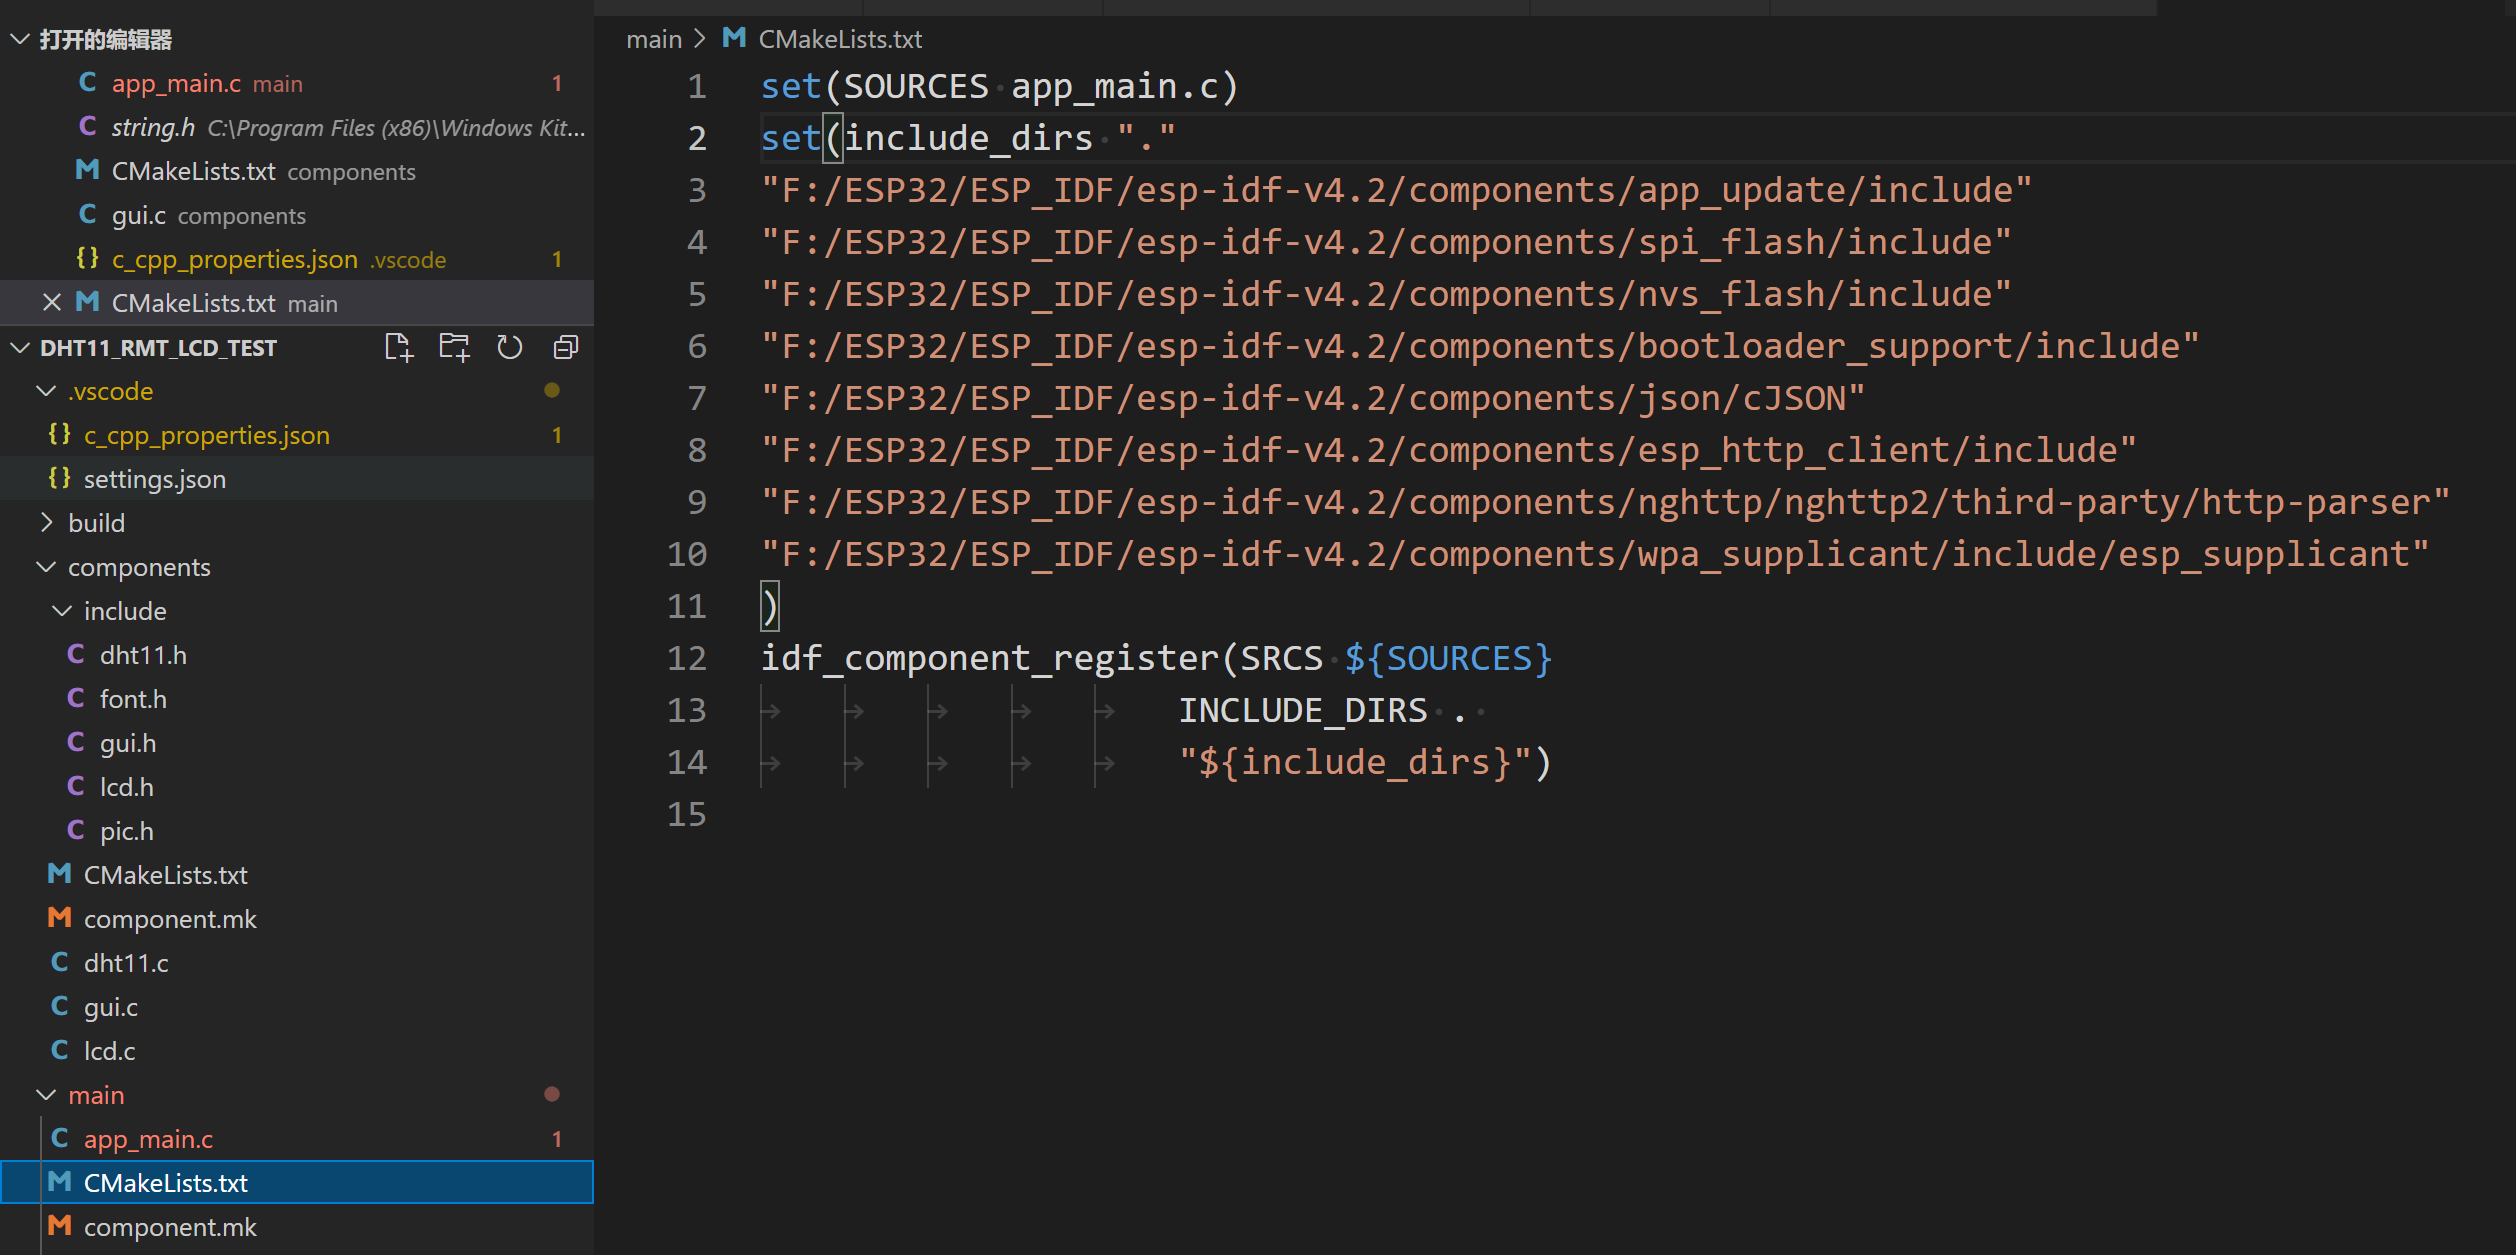Place cursor on line 12 idf_component_register
The height and width of the screenshot is (1255, 2516).
click(990, 658)
